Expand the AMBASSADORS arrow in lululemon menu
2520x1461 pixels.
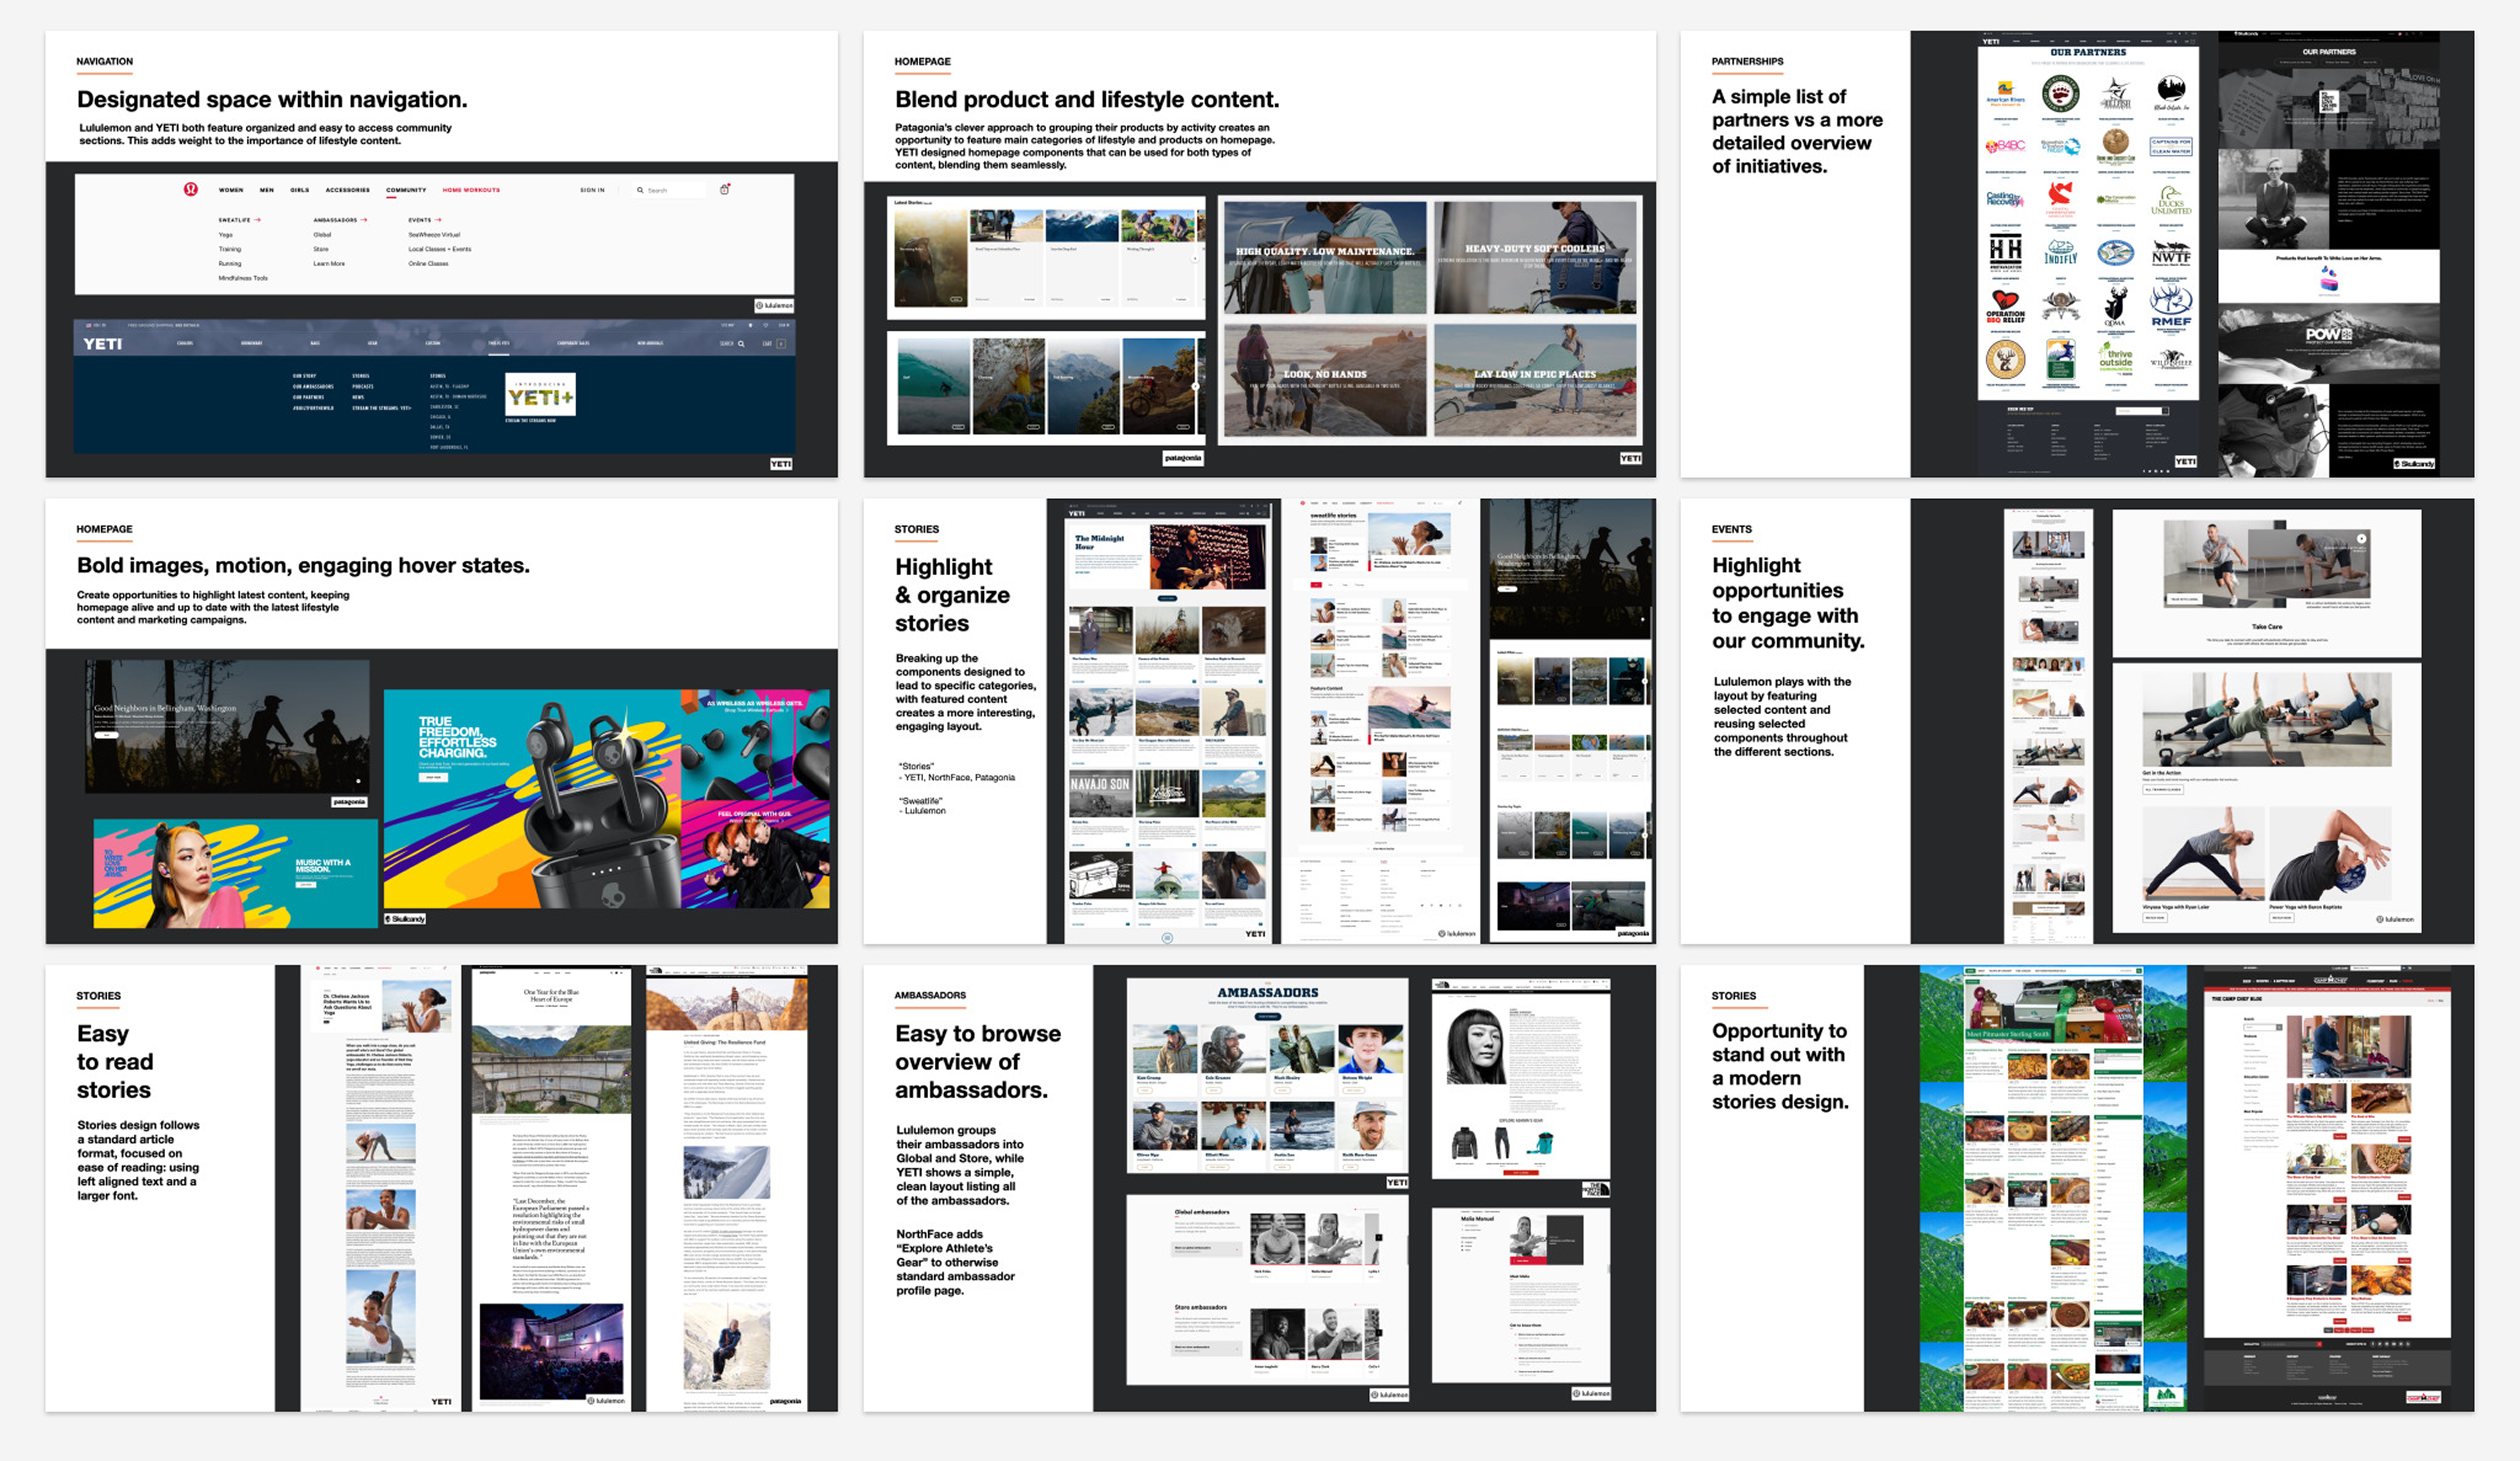point(364,220)
